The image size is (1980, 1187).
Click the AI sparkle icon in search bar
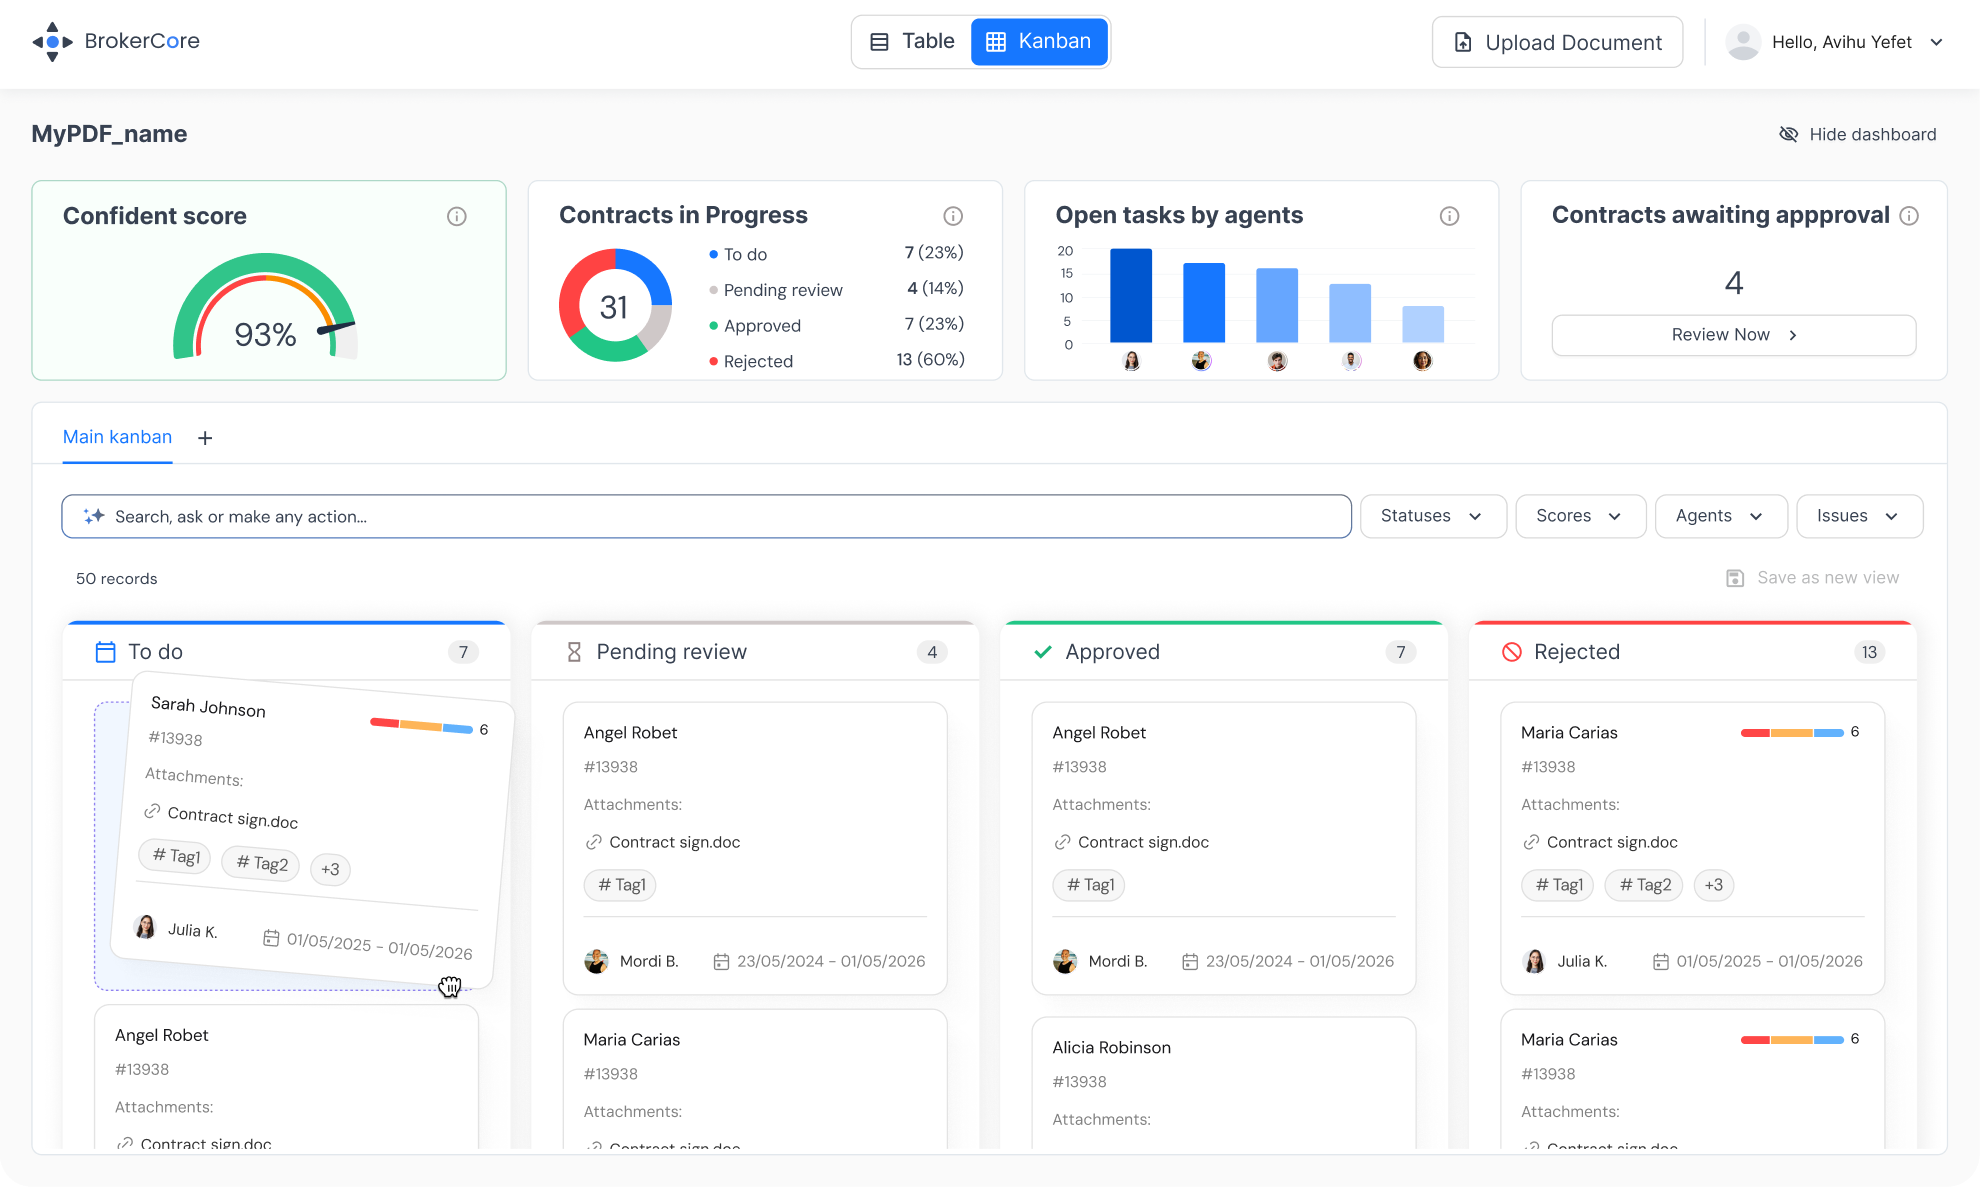(x=94, y=516)
